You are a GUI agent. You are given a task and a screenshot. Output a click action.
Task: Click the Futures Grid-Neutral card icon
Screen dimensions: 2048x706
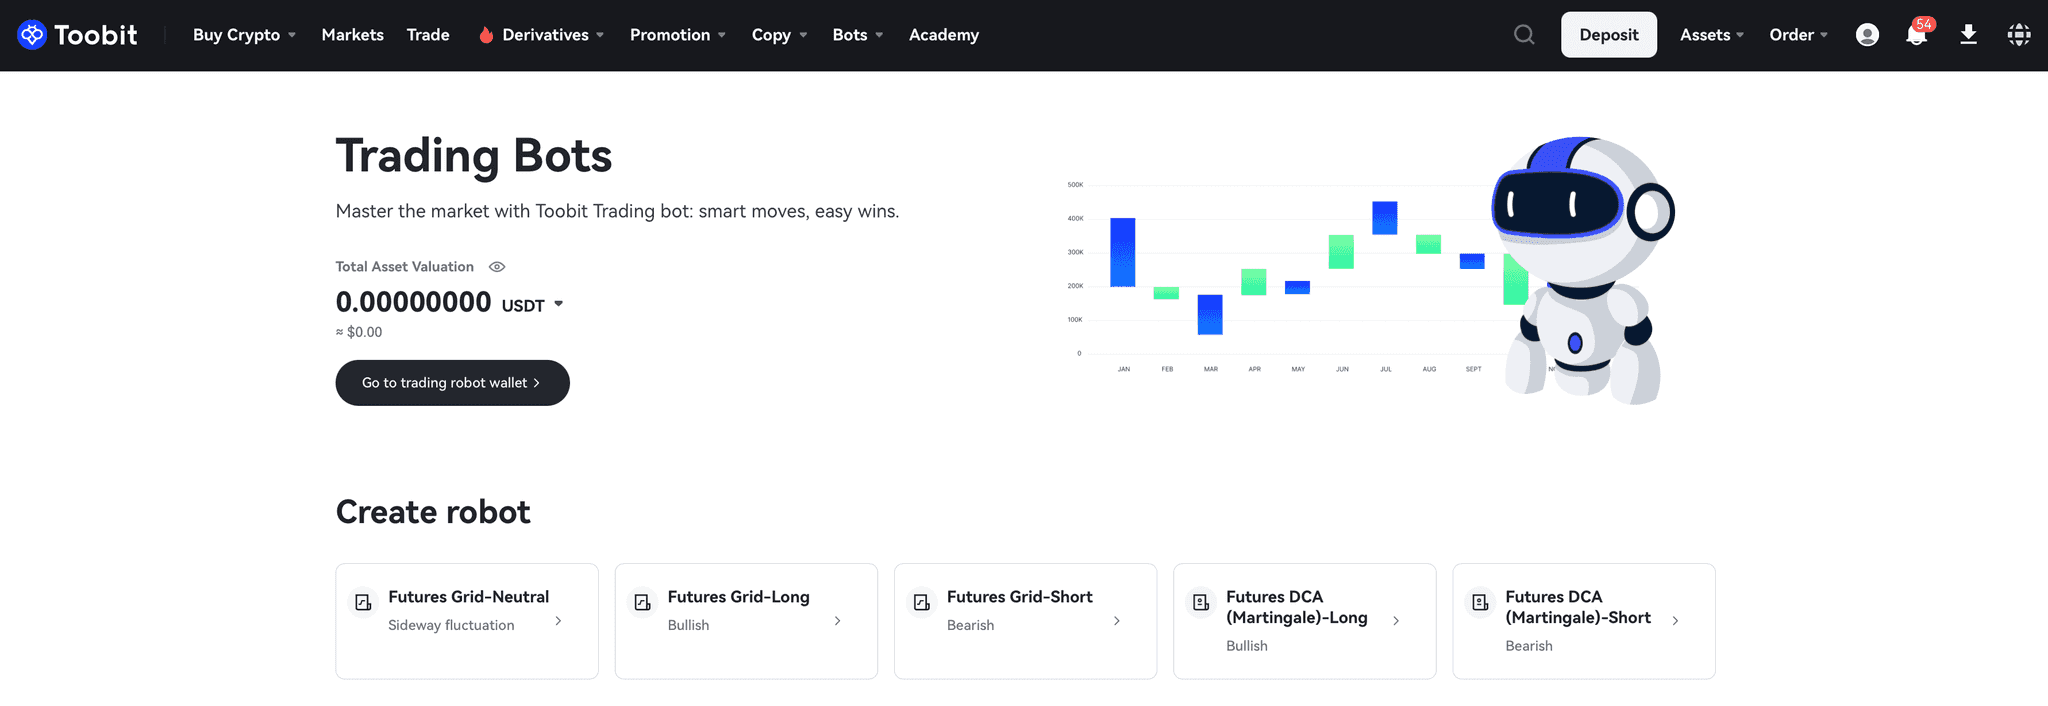point(364,602)
